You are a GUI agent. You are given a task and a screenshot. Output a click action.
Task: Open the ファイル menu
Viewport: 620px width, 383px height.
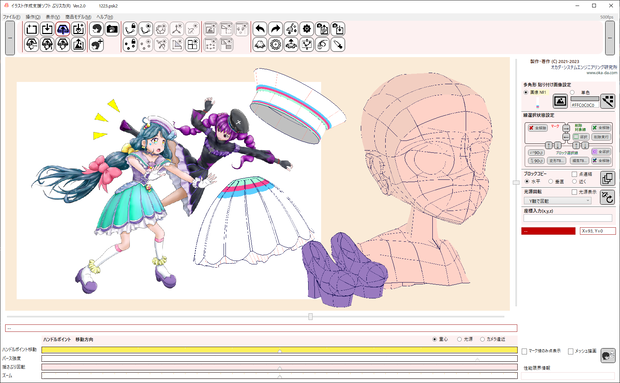click(11, 17)
